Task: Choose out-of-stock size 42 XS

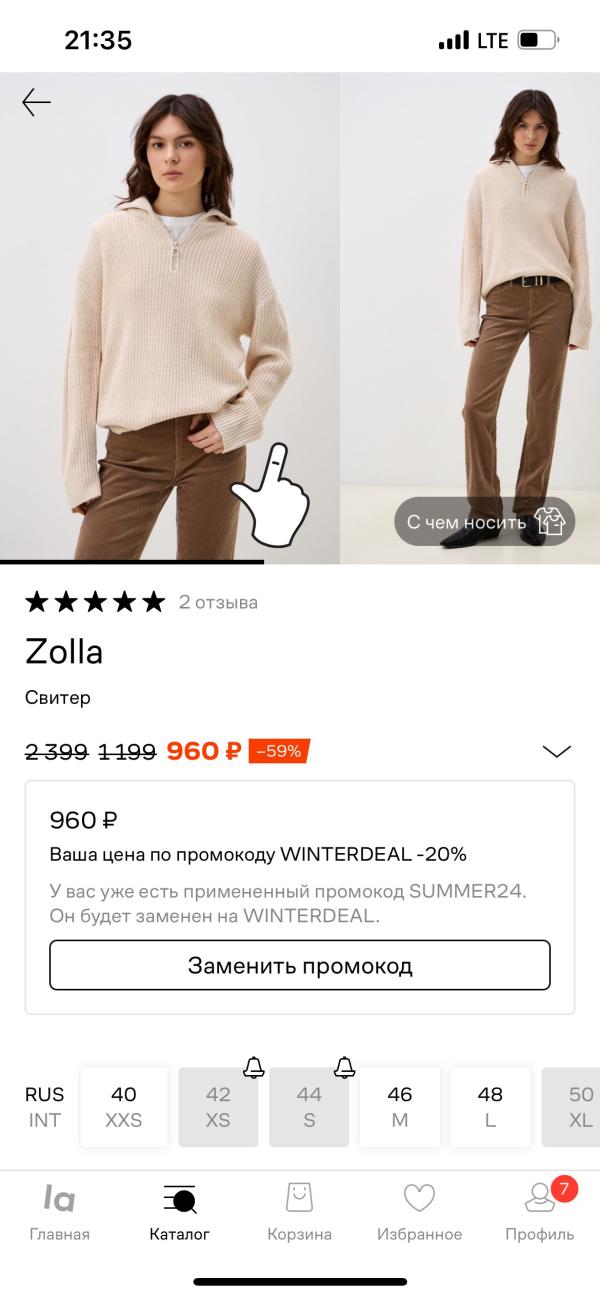Action: coord(218,1107)
